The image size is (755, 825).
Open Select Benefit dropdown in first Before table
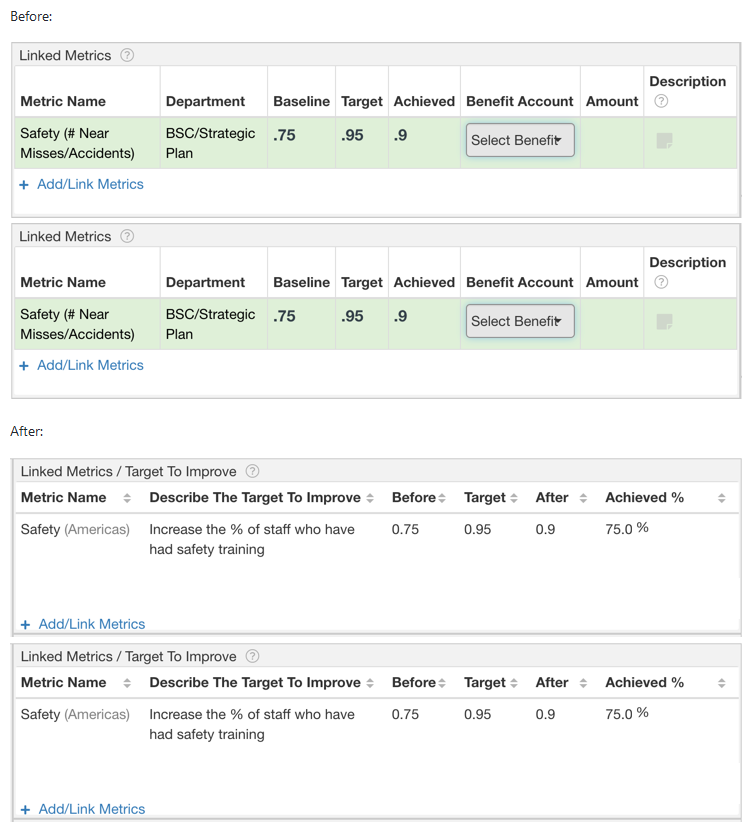click(520, 140)
